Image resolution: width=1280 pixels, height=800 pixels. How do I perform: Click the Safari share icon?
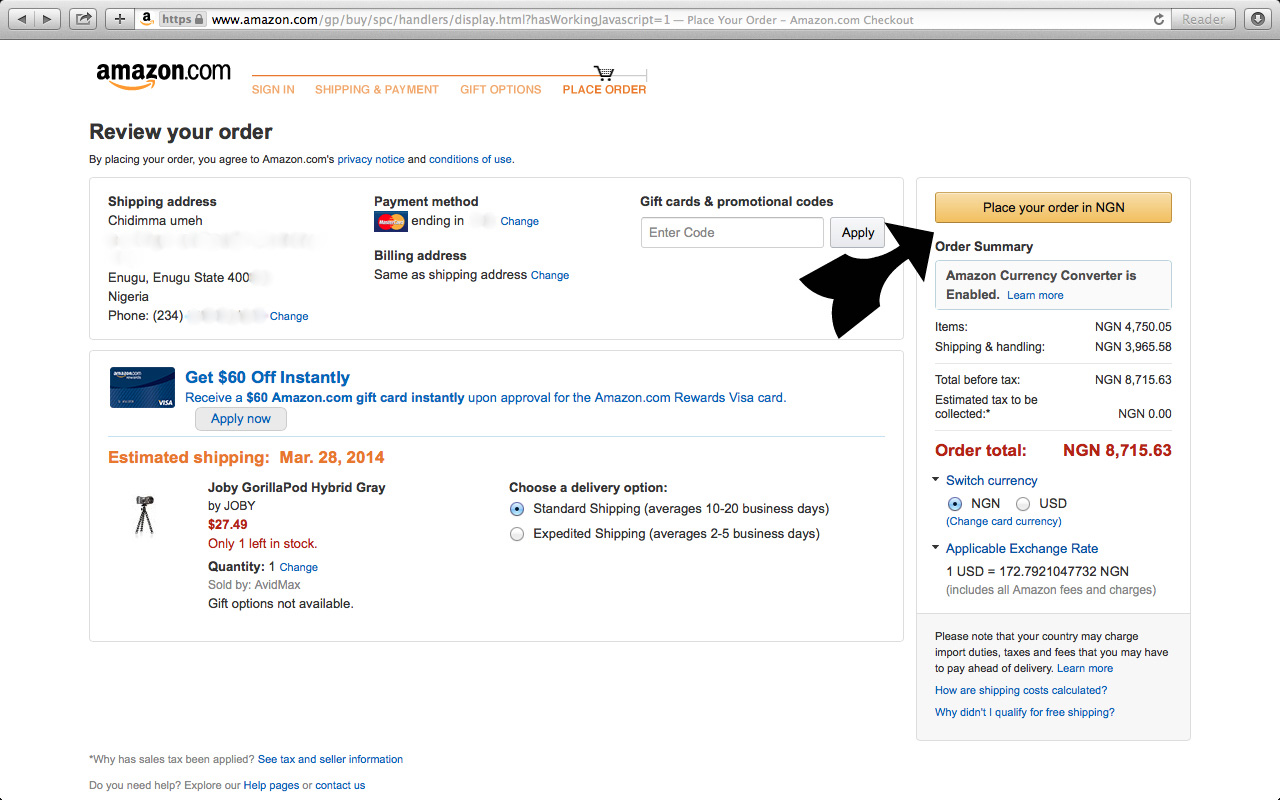coord(84,19)
